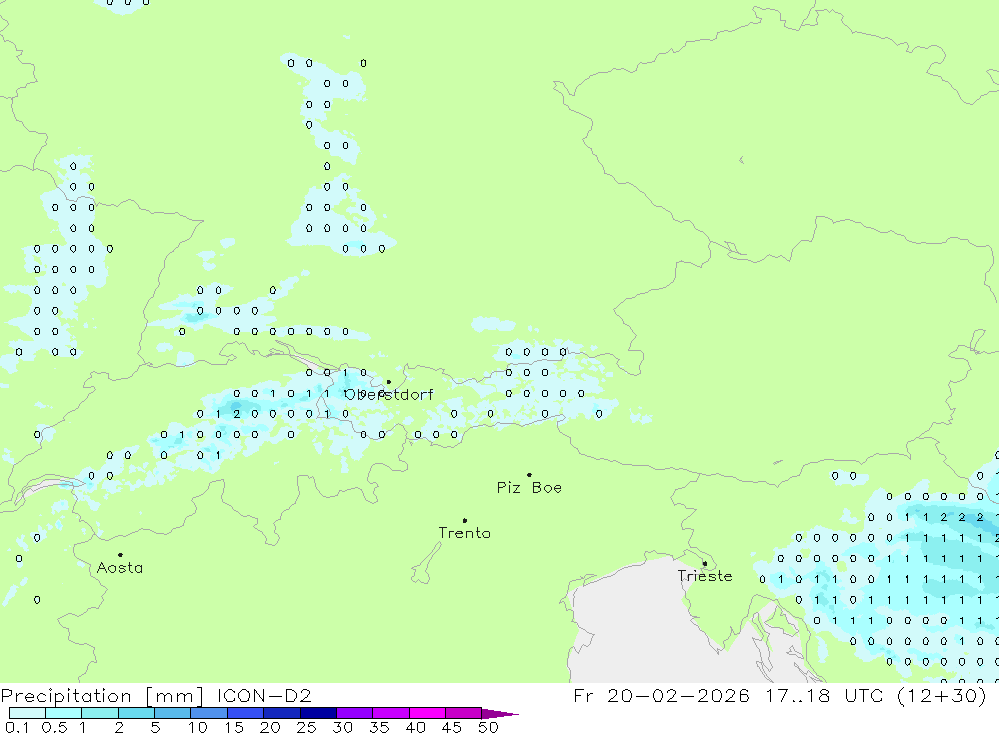Click the '45' legend scale value

click(452, 727)
